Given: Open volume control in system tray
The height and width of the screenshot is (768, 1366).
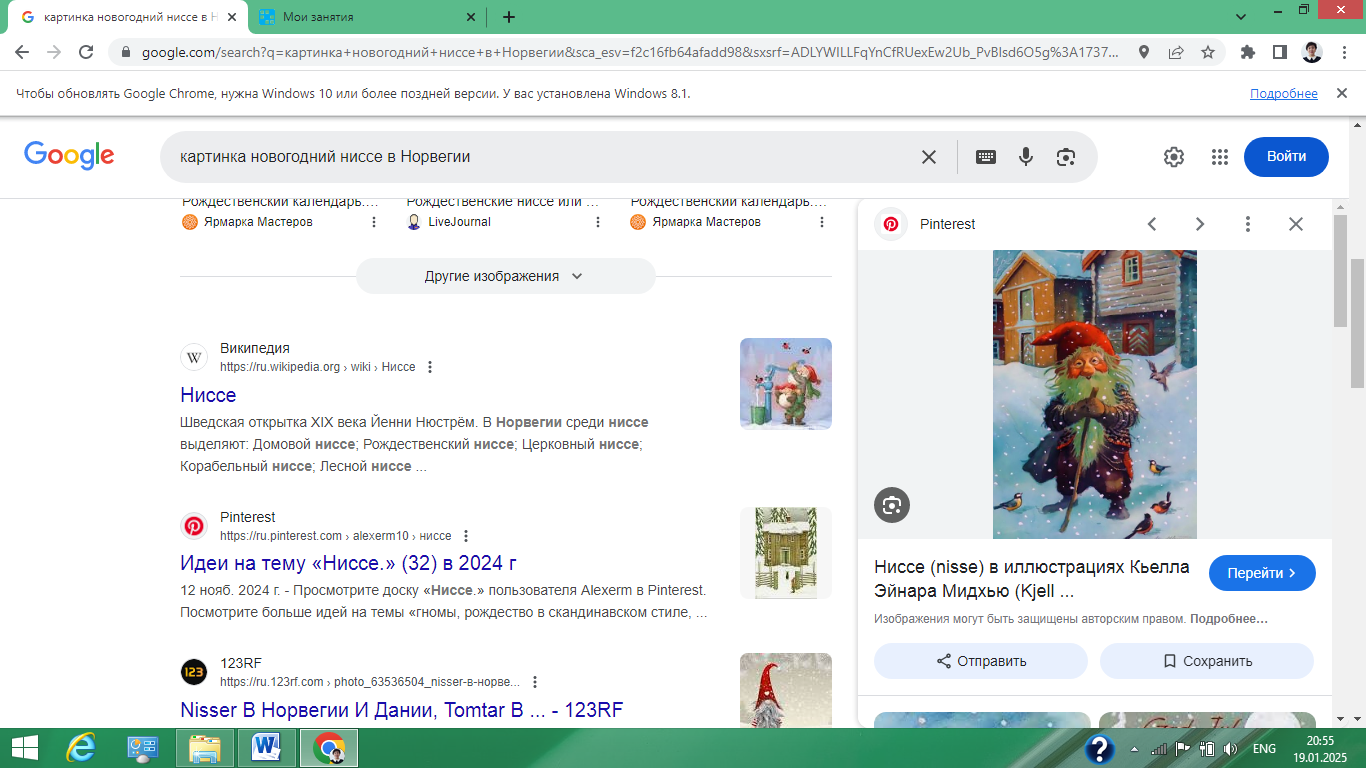Looking at the screenshot, I should [1231, 748].
